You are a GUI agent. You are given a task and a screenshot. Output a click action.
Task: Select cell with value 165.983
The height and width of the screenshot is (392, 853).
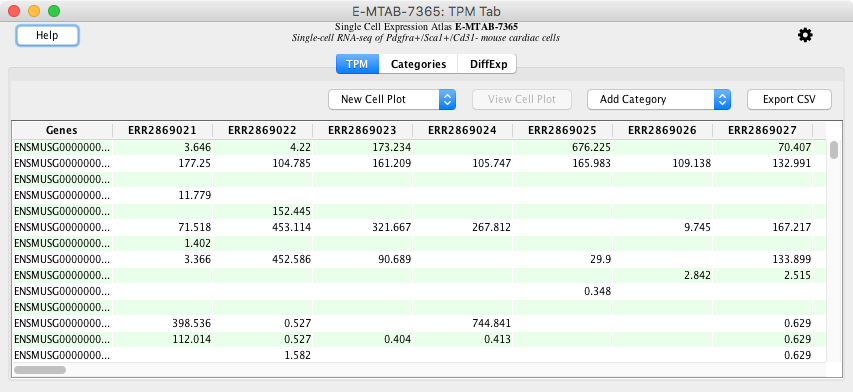tap(563, 163)
